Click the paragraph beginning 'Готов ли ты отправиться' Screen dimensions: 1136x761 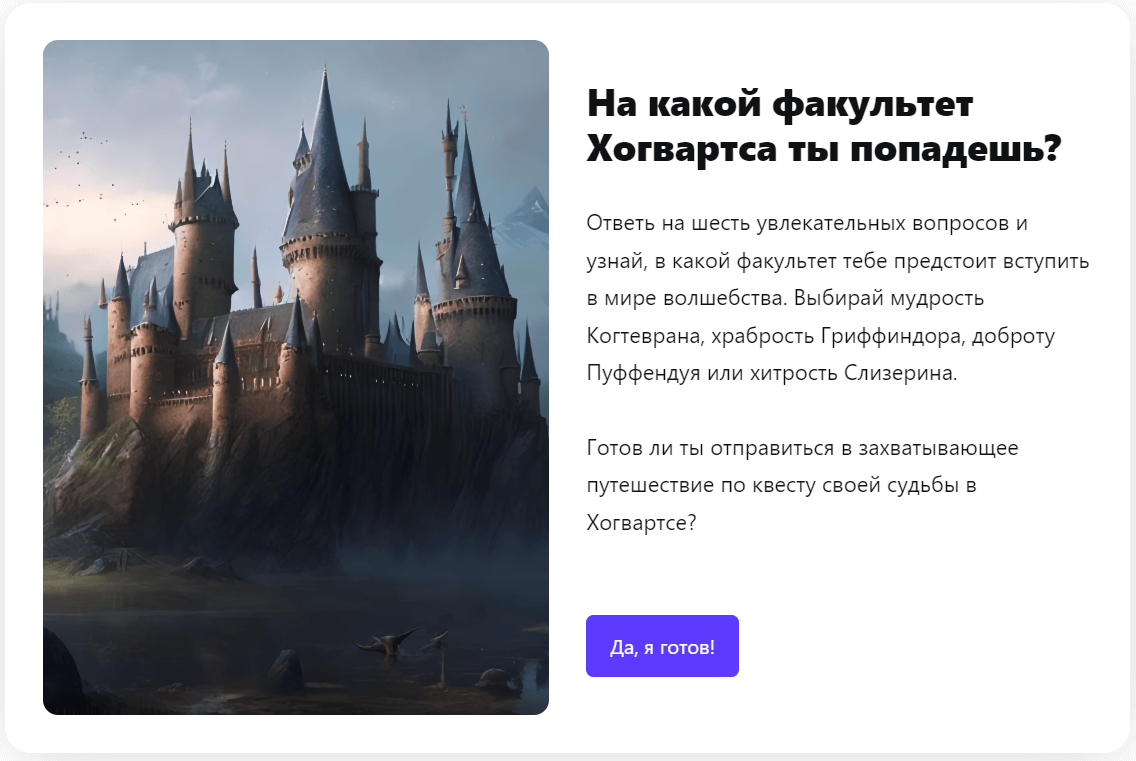tap(802, 485)
